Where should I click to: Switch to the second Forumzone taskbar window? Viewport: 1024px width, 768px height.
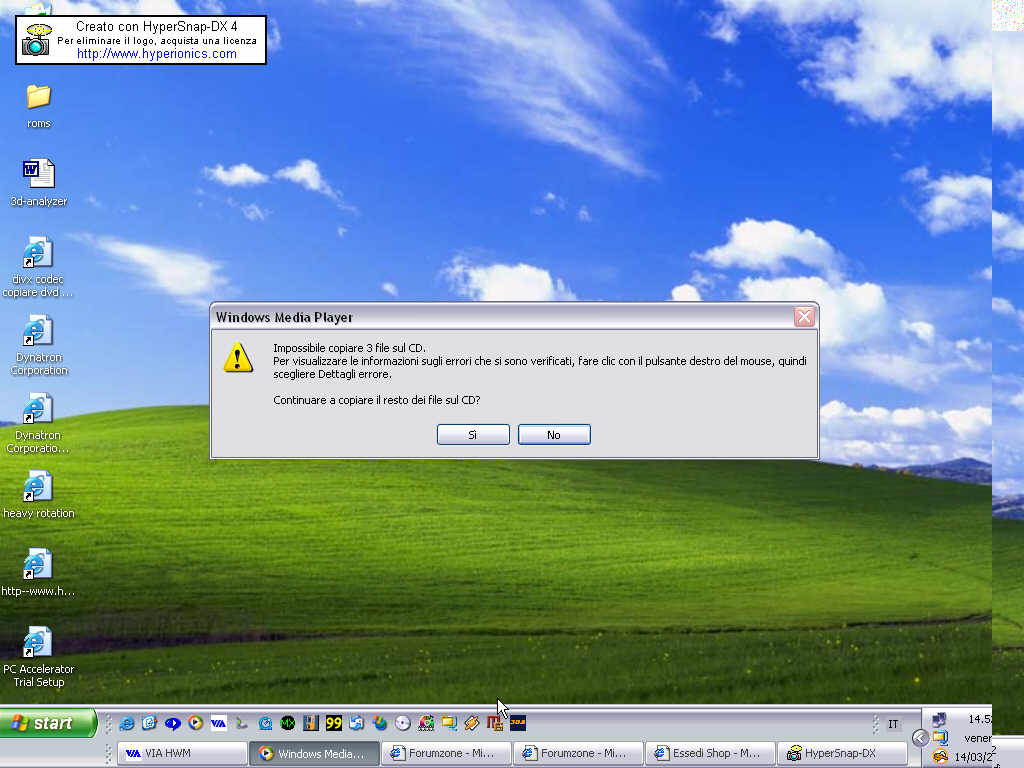(x=578, y=754)
